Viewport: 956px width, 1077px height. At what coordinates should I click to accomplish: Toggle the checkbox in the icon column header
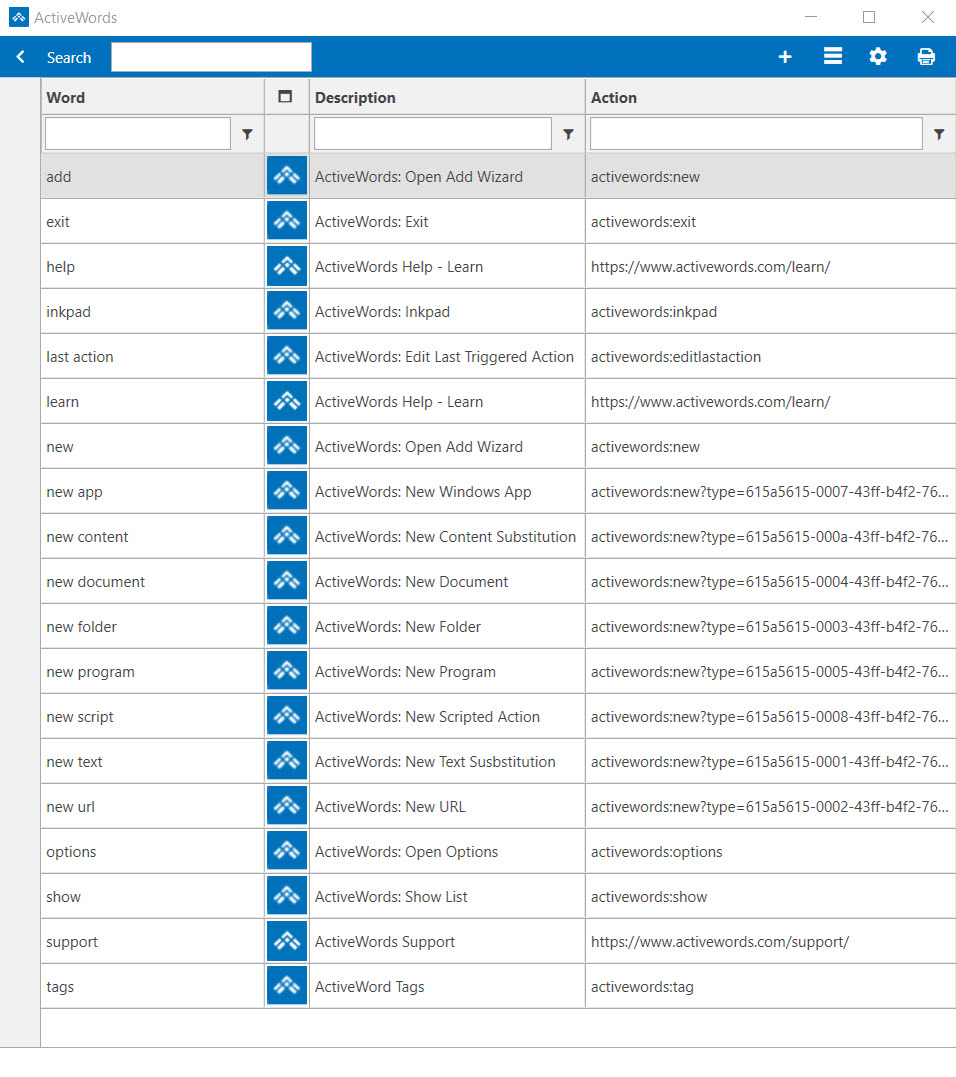point(285,96)
